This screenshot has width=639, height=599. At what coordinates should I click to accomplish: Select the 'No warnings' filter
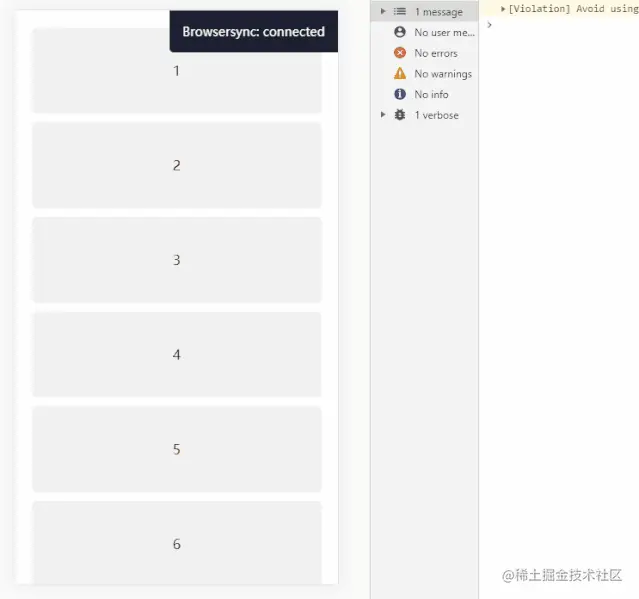tap(424, 74)
